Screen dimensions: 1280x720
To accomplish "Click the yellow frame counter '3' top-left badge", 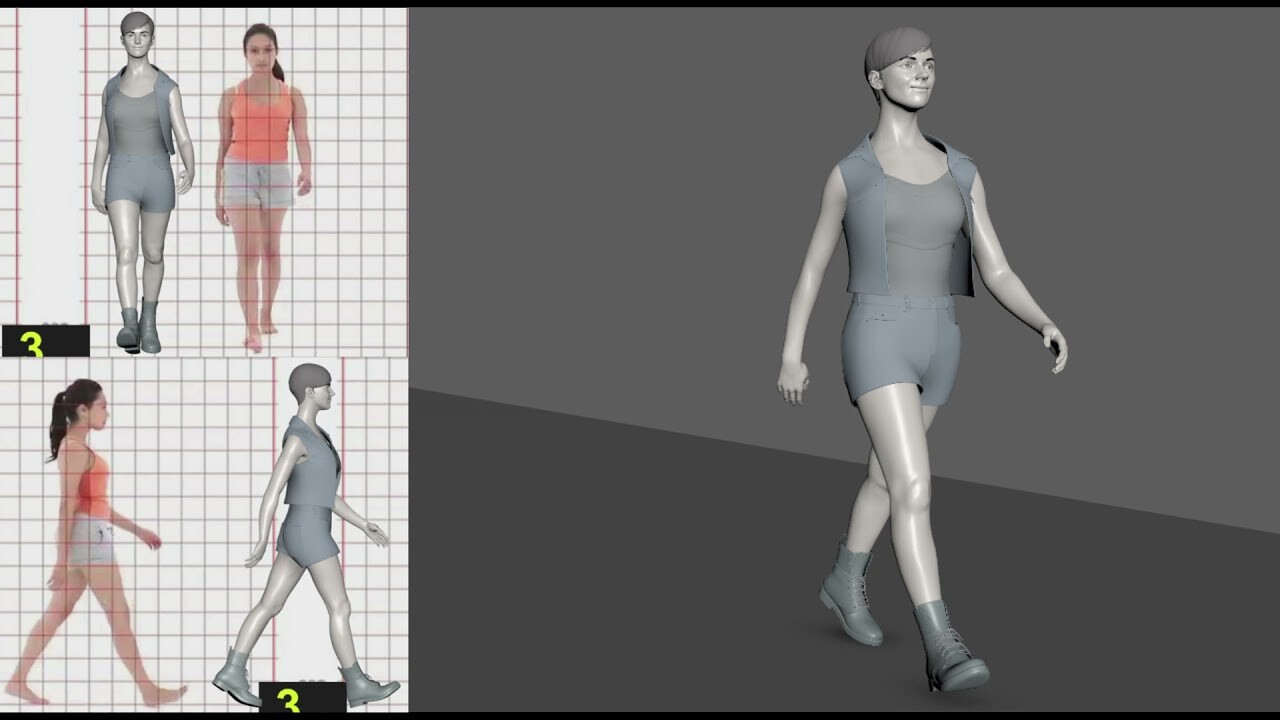I will [x=30, y=344].
